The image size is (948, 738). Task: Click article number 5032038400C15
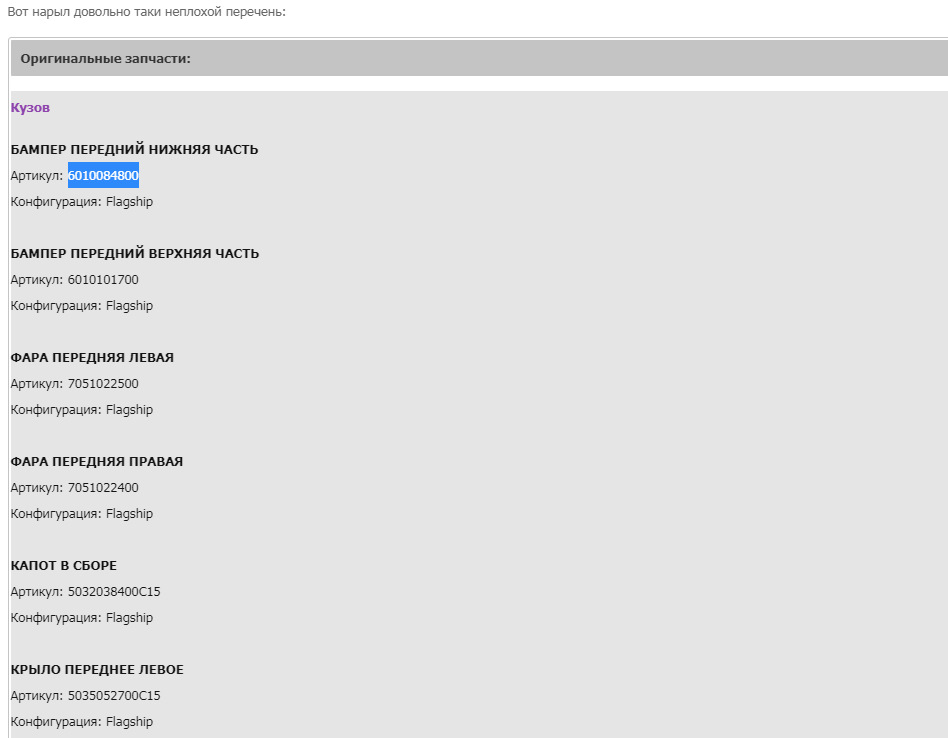pyautogui.click(x=114, y=591)
